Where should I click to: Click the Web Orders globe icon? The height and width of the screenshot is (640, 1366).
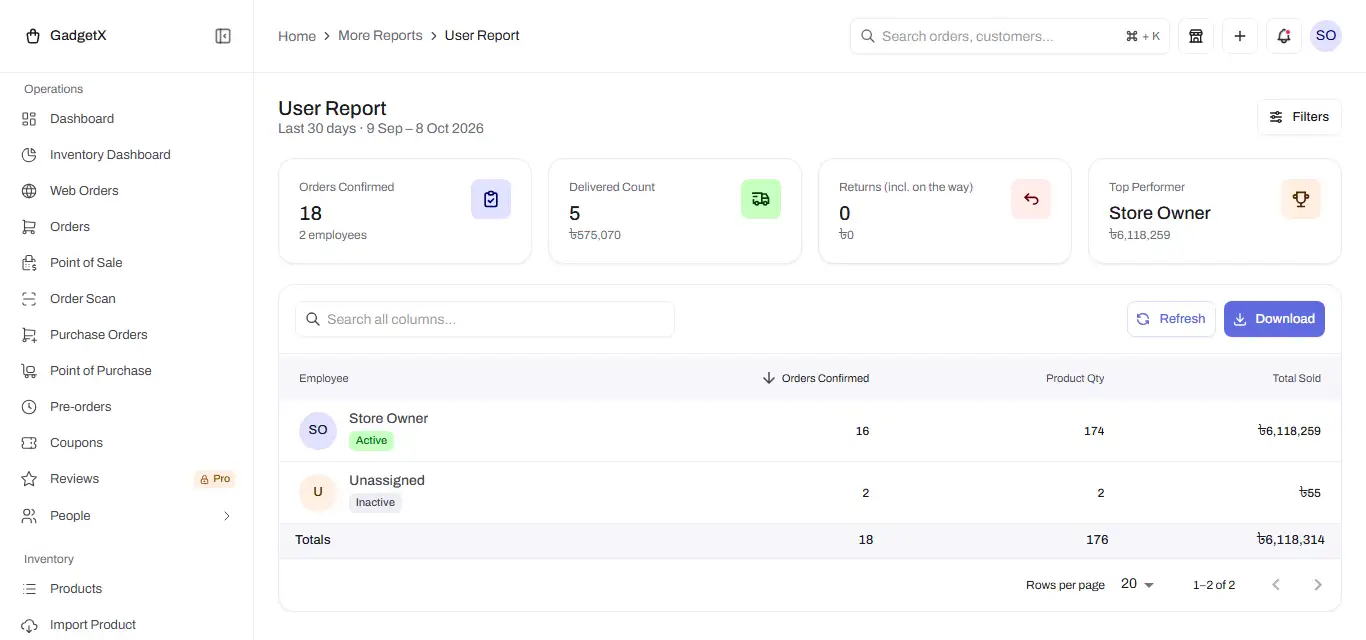29,191
